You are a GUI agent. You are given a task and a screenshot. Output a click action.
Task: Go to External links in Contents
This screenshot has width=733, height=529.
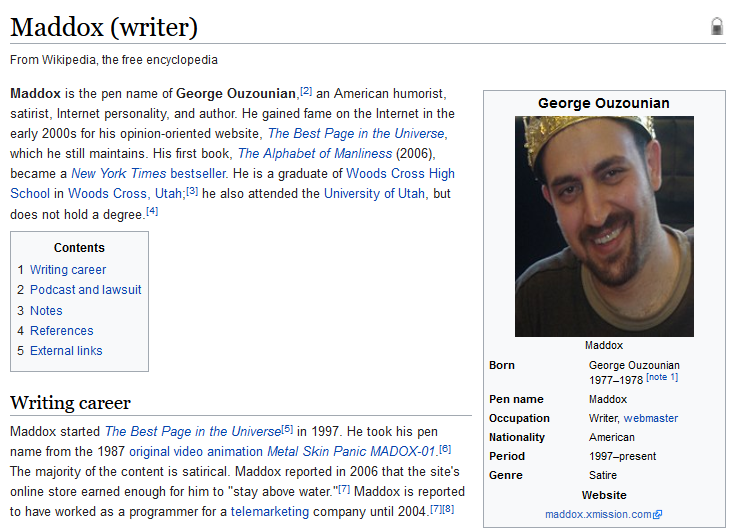pyautogui.click(x=66, y=351)
